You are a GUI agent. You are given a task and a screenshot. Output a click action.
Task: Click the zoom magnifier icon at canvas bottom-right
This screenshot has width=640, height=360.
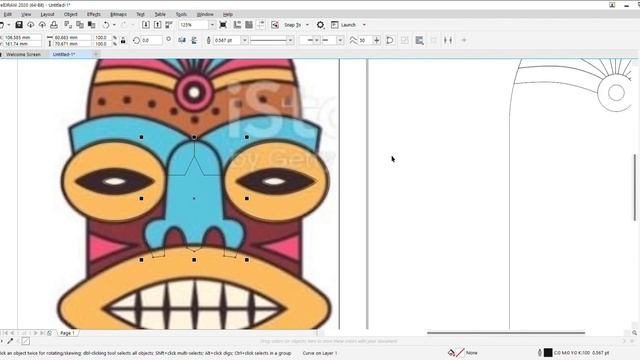[635, 333]
